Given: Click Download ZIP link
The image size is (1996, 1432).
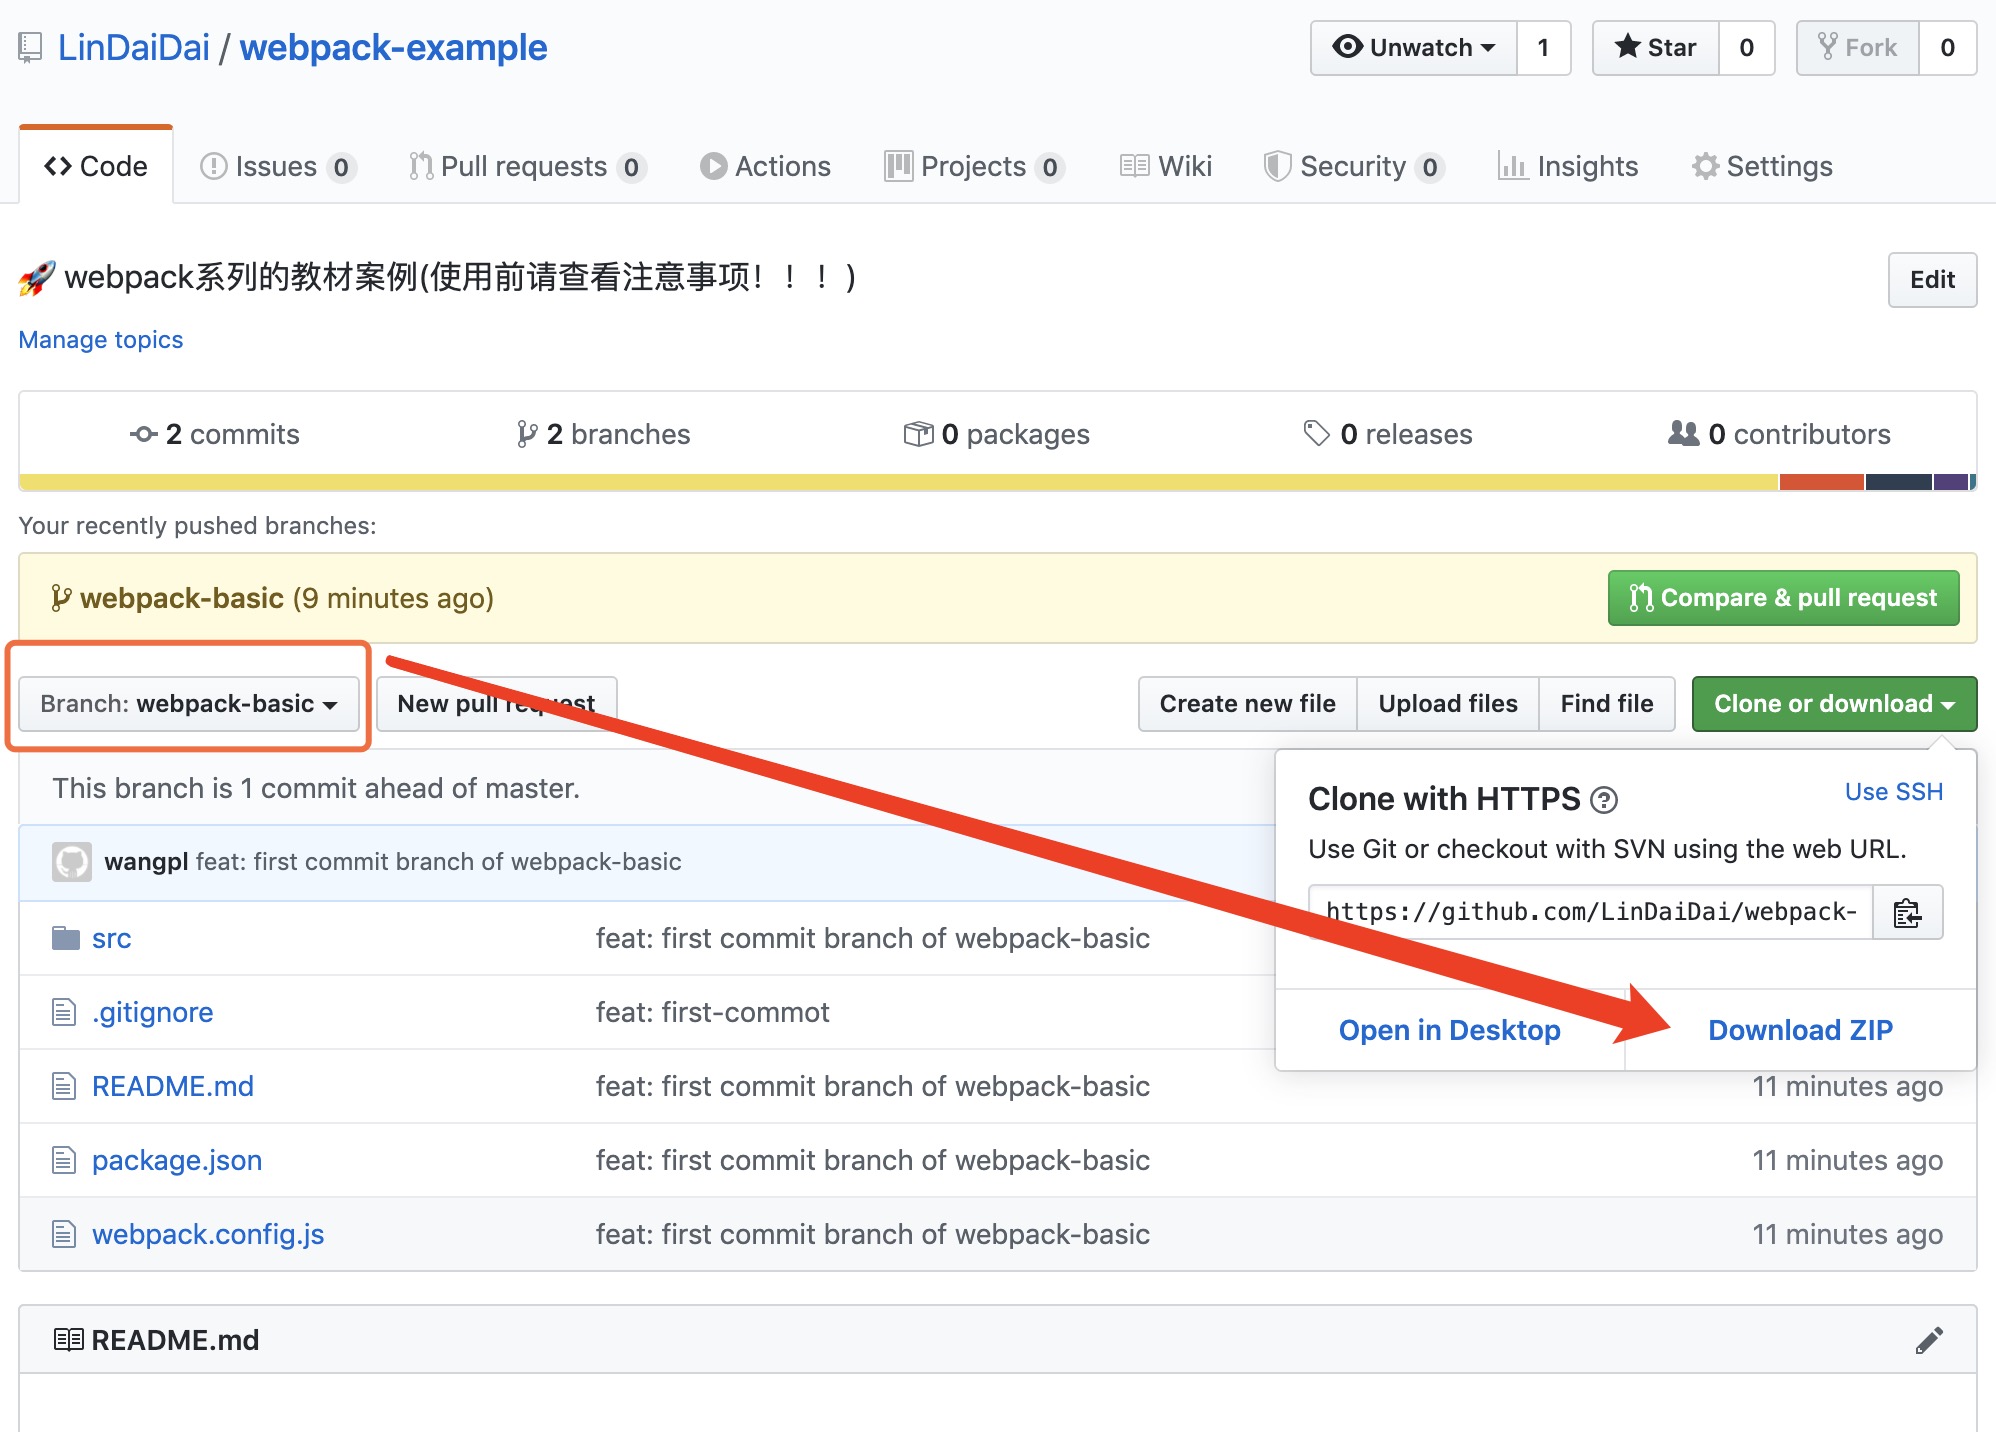Looking at the screenshot, I should coord(1800,1030).
